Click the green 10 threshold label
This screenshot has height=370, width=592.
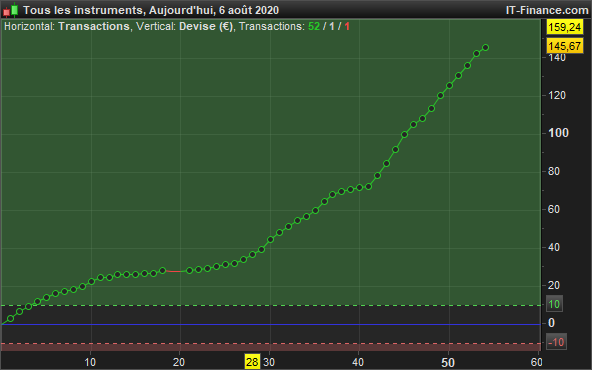(554, 304)
